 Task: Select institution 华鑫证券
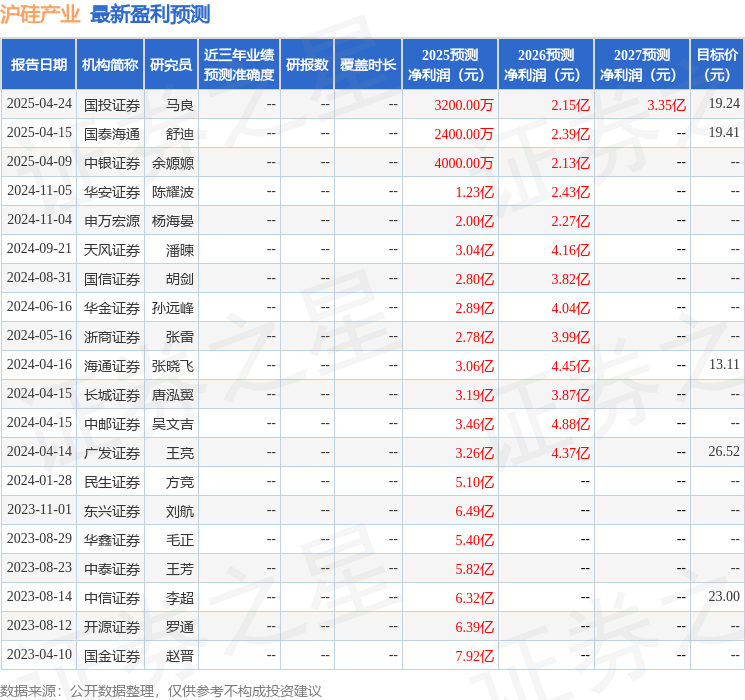pyautogui.click(x=112, y=540)
